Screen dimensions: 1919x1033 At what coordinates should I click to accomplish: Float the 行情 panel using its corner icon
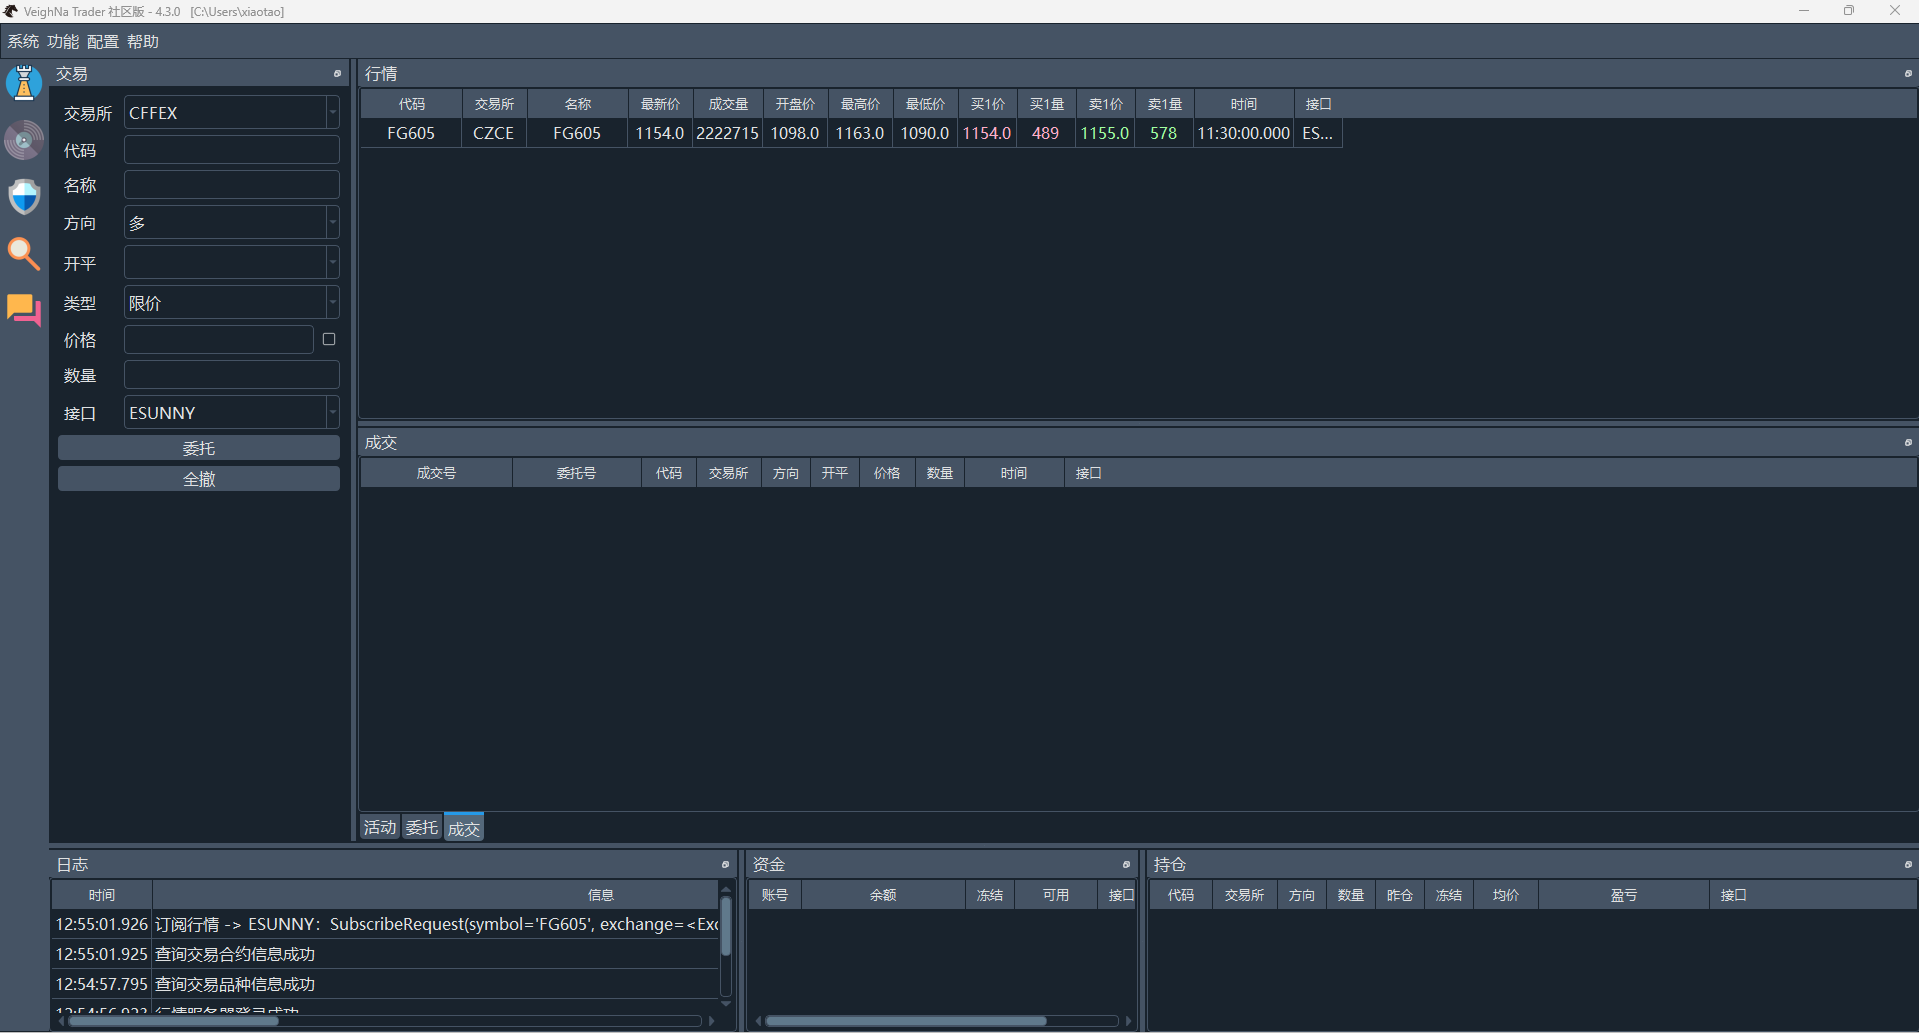1907,74
